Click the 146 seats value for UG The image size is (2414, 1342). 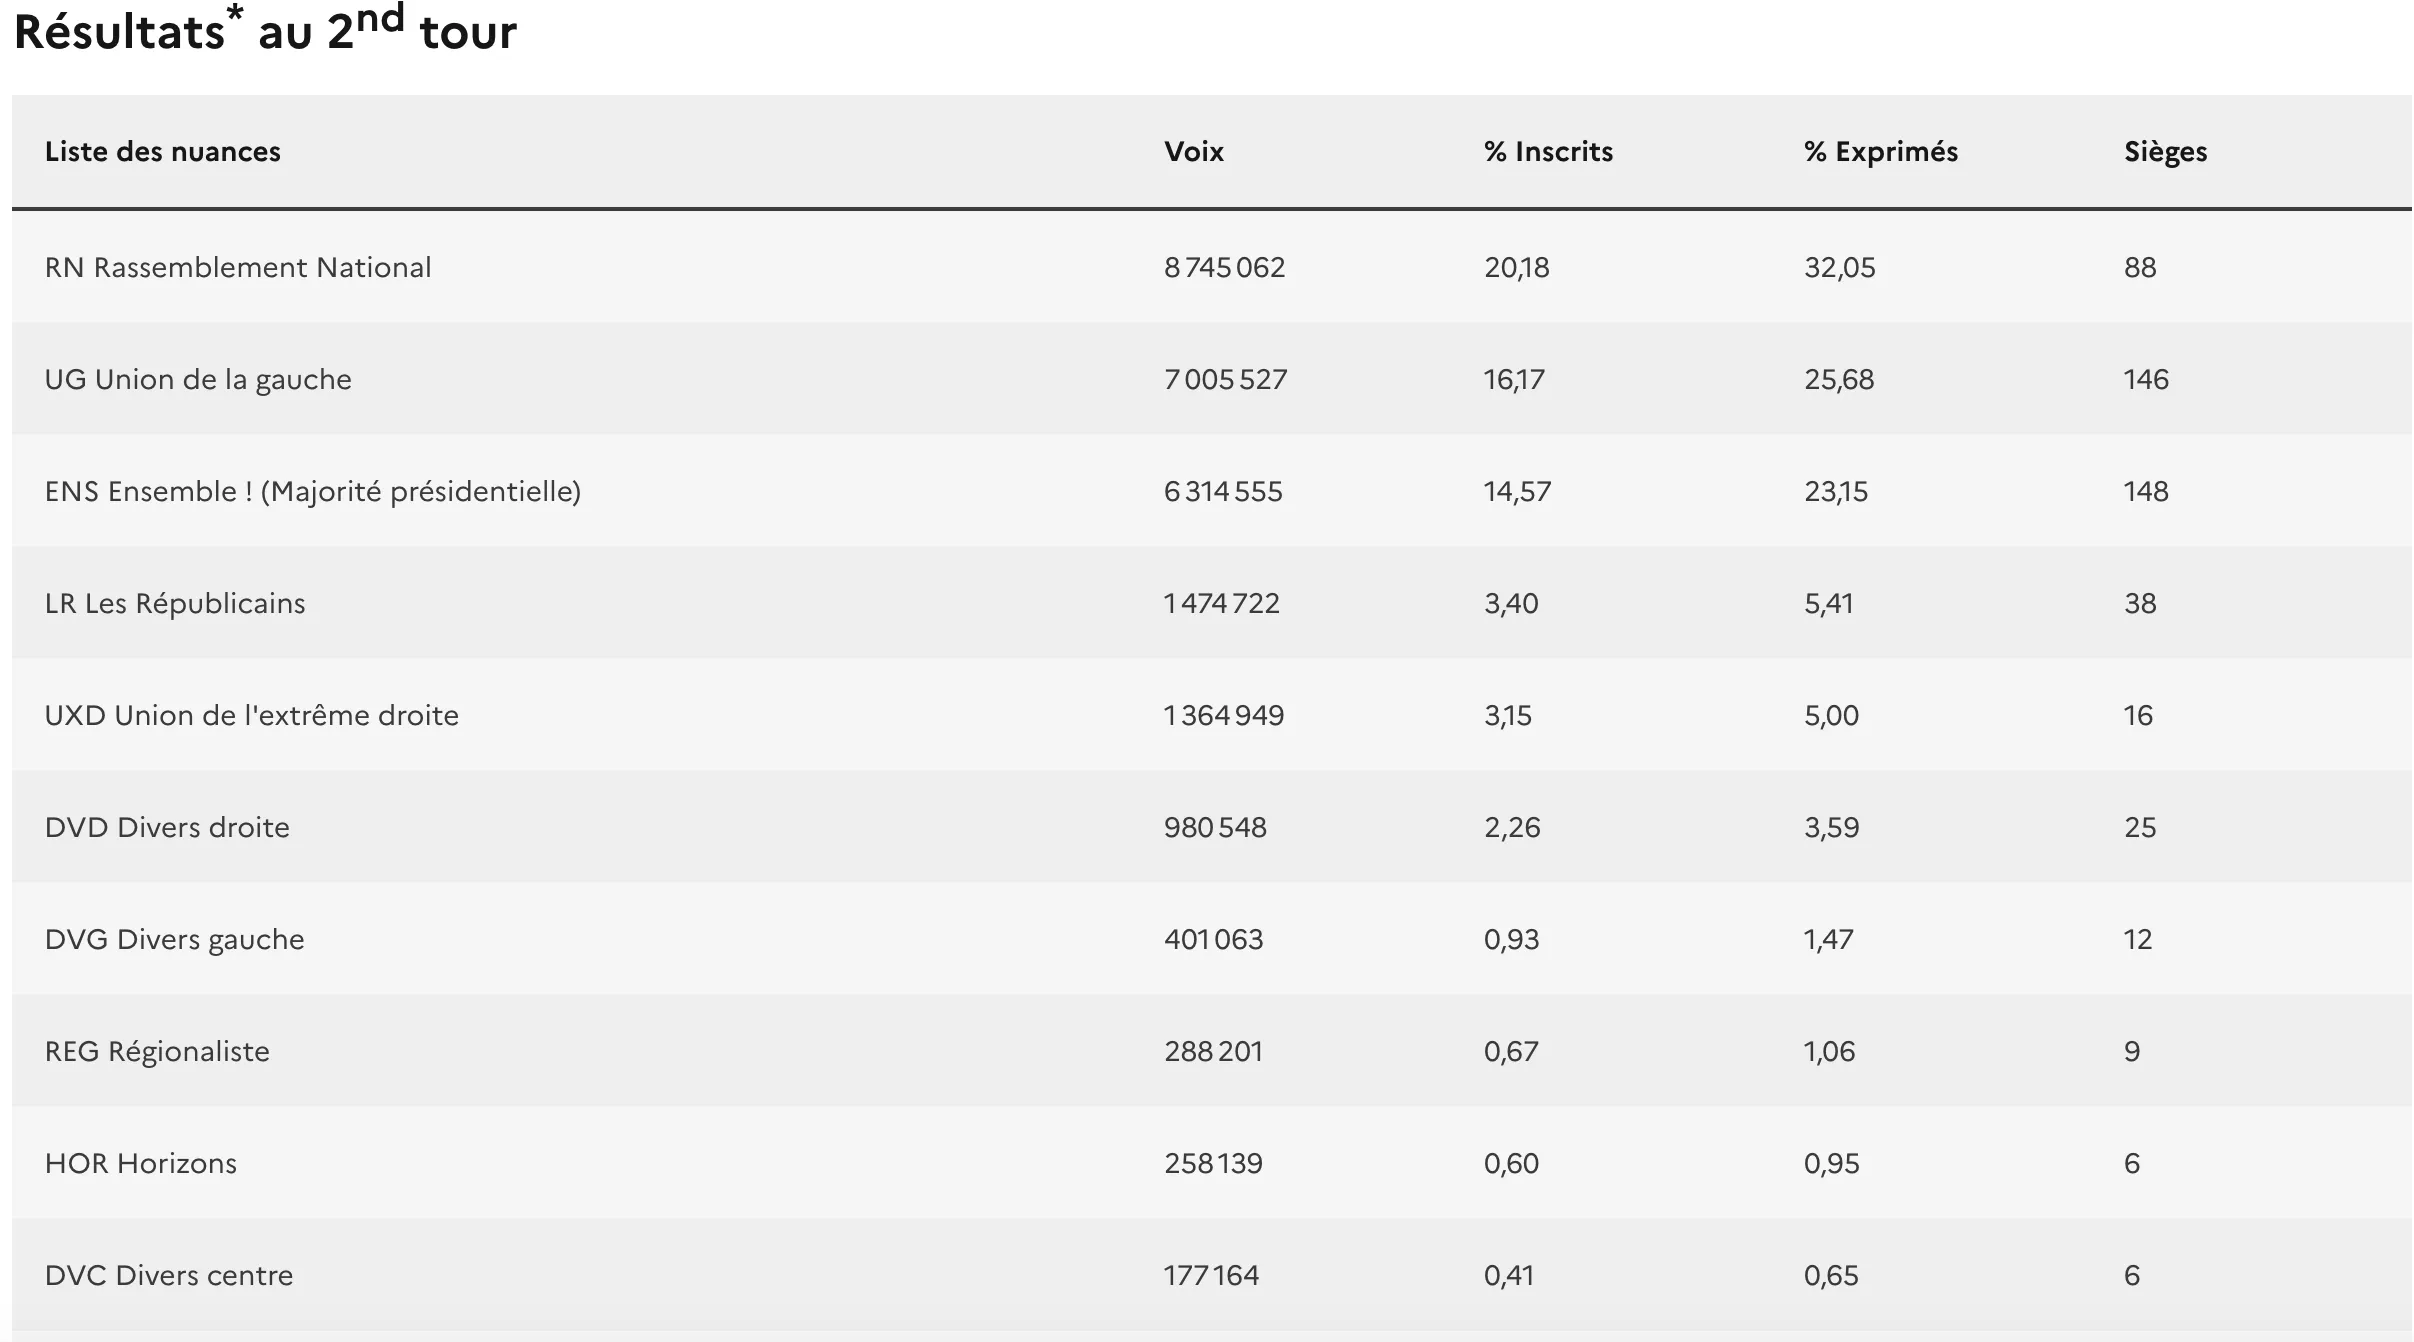coord(2145,380)
